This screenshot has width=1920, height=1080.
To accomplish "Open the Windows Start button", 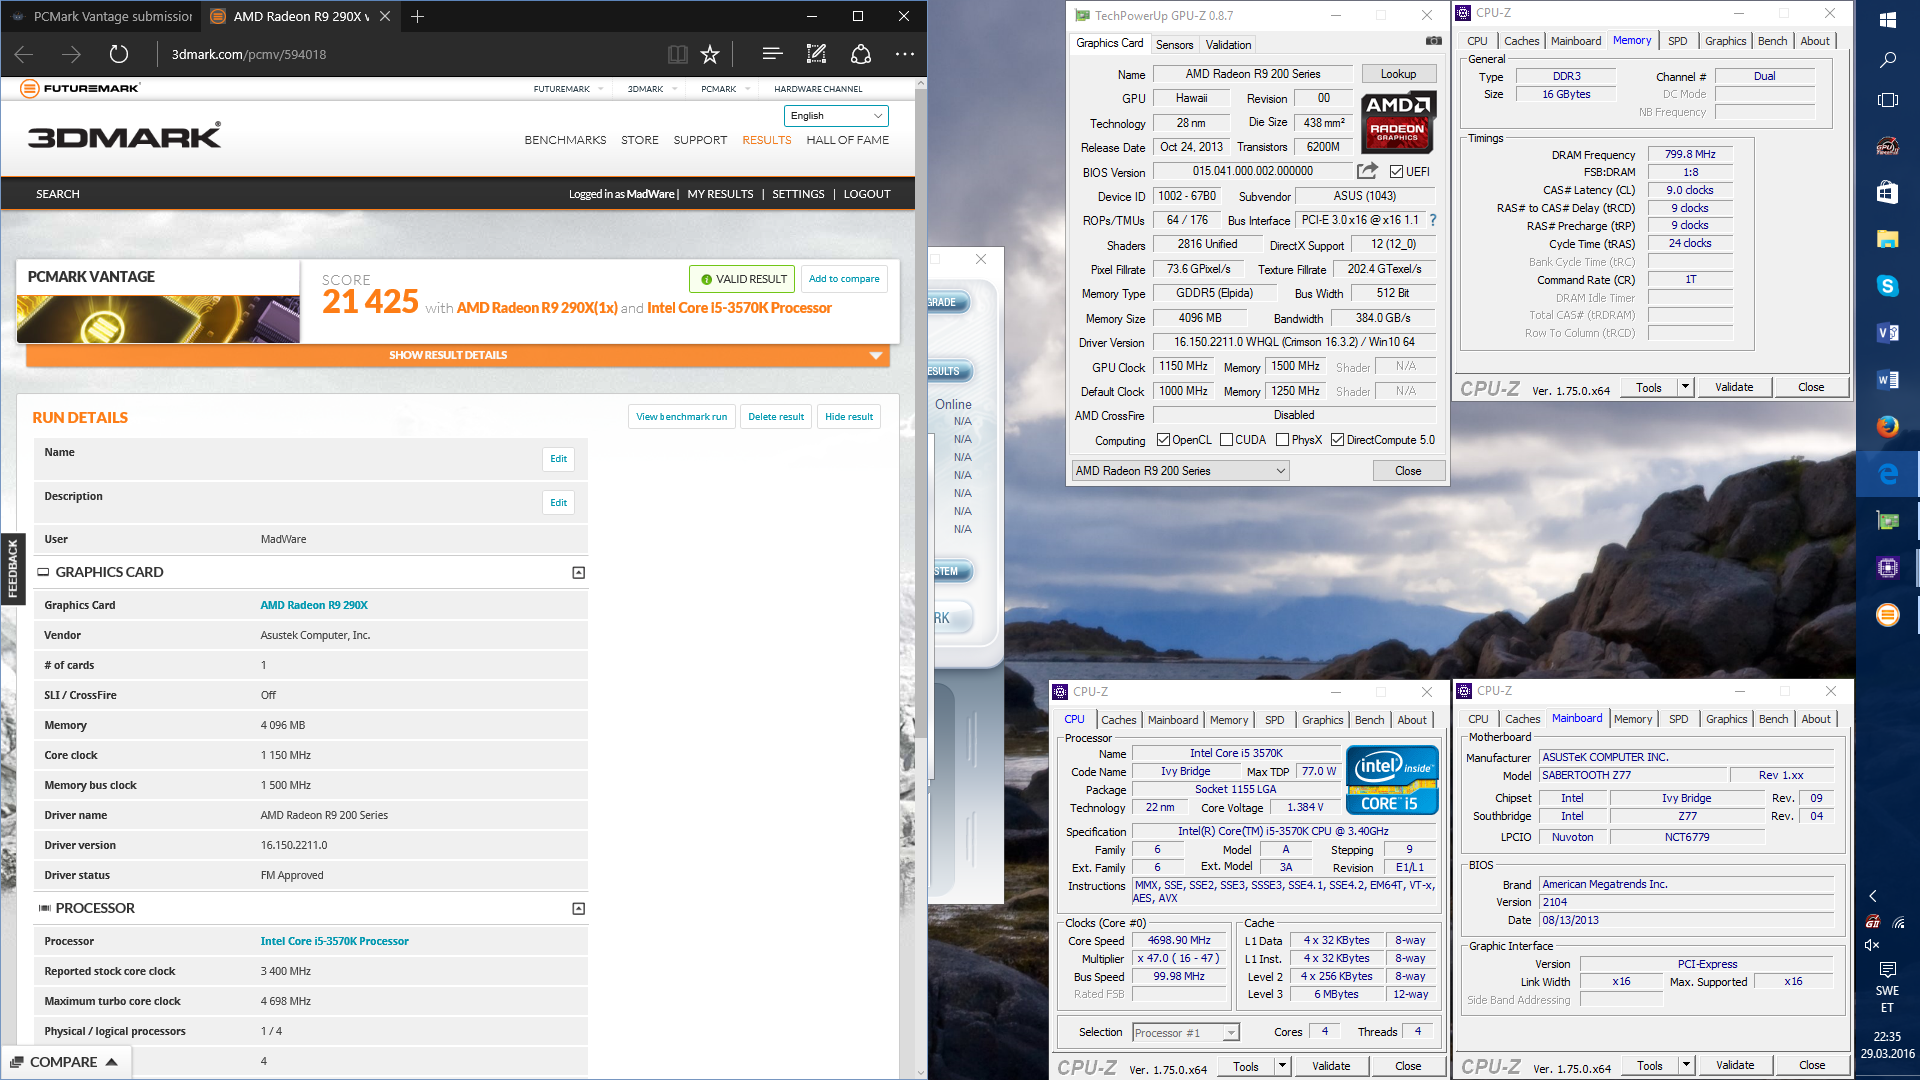I will tap(1888, 20).
